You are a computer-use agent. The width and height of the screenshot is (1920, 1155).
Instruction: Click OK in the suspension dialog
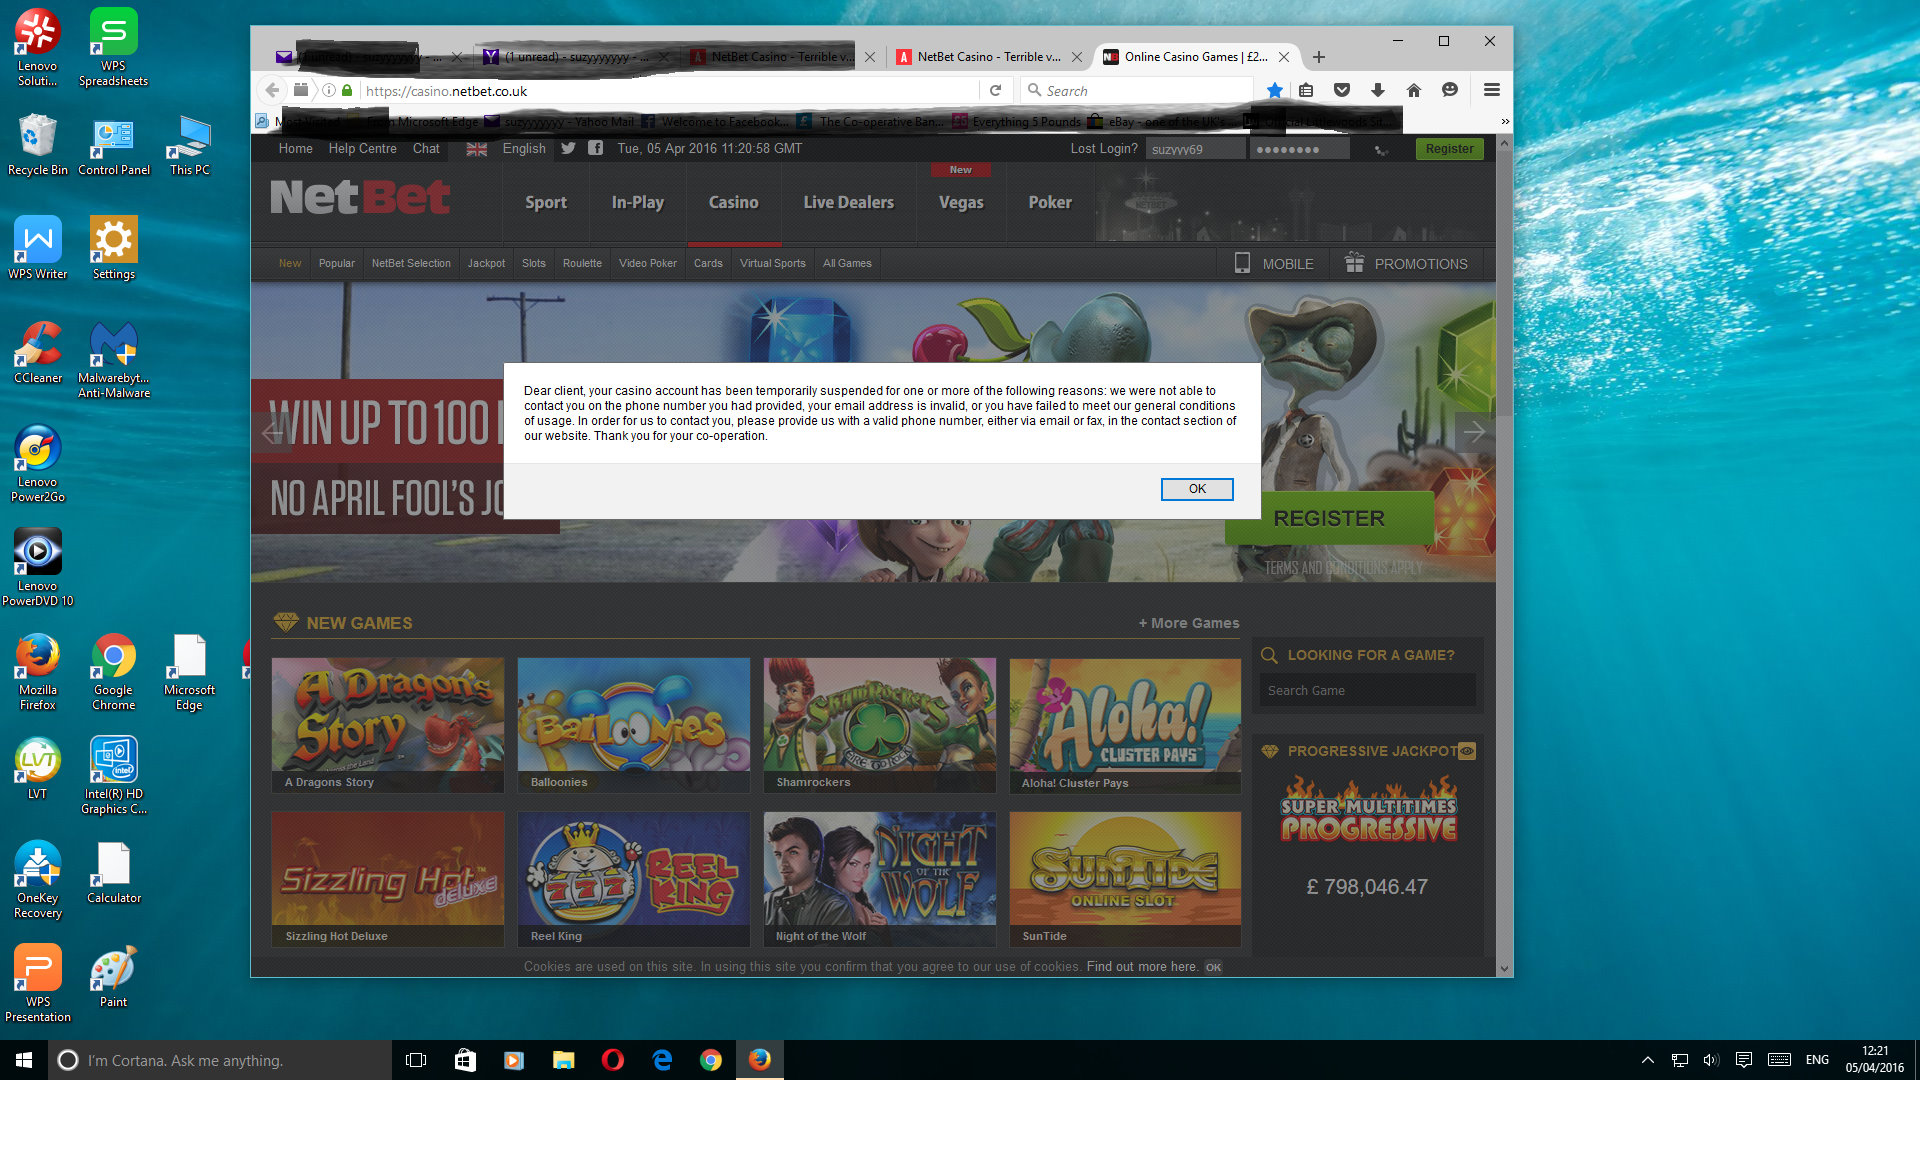pos(1197,489)
